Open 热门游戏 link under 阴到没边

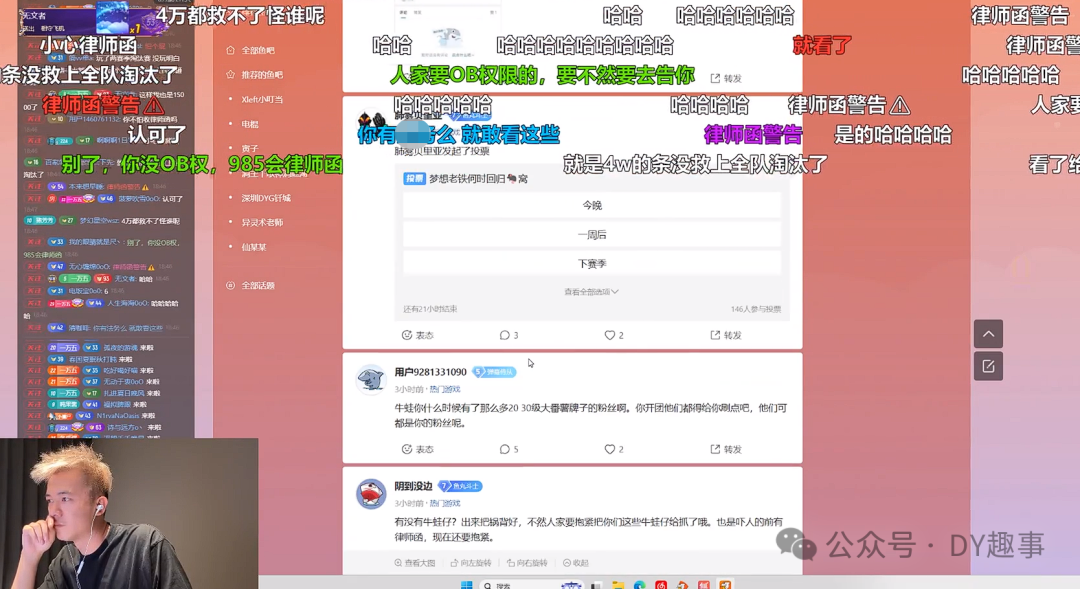(x=445, y=504)
